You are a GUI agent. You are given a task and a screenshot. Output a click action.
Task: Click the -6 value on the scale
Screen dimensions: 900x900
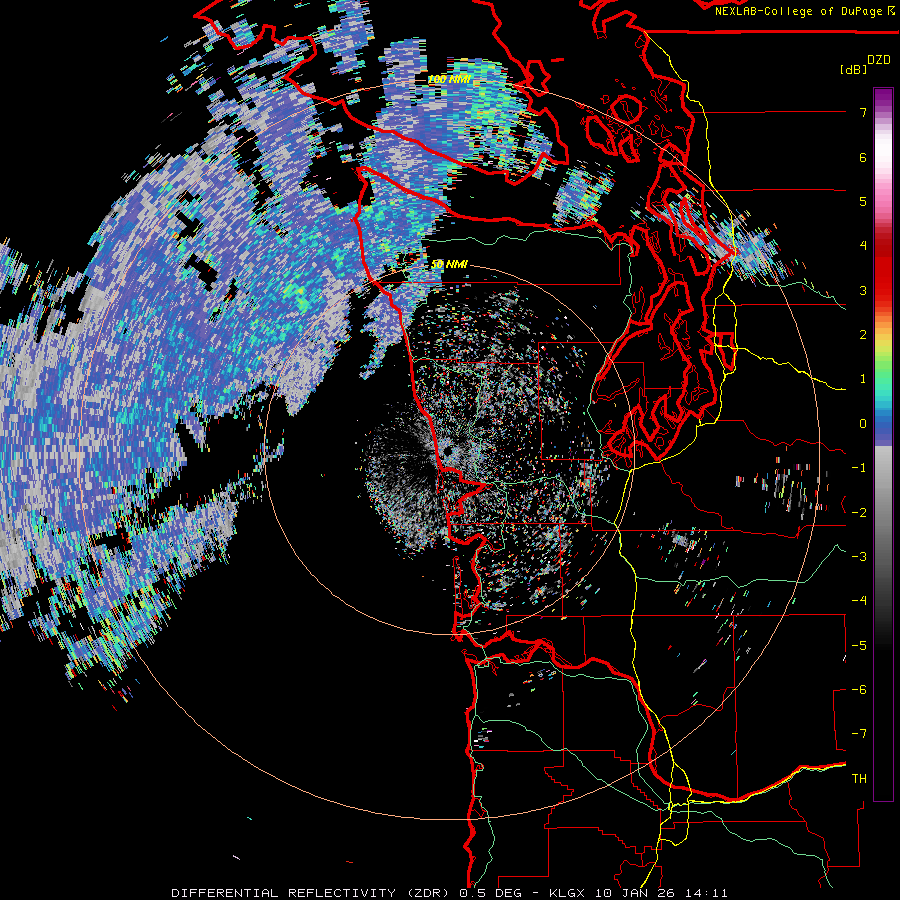pyautogui.click(x=859, y=690)
